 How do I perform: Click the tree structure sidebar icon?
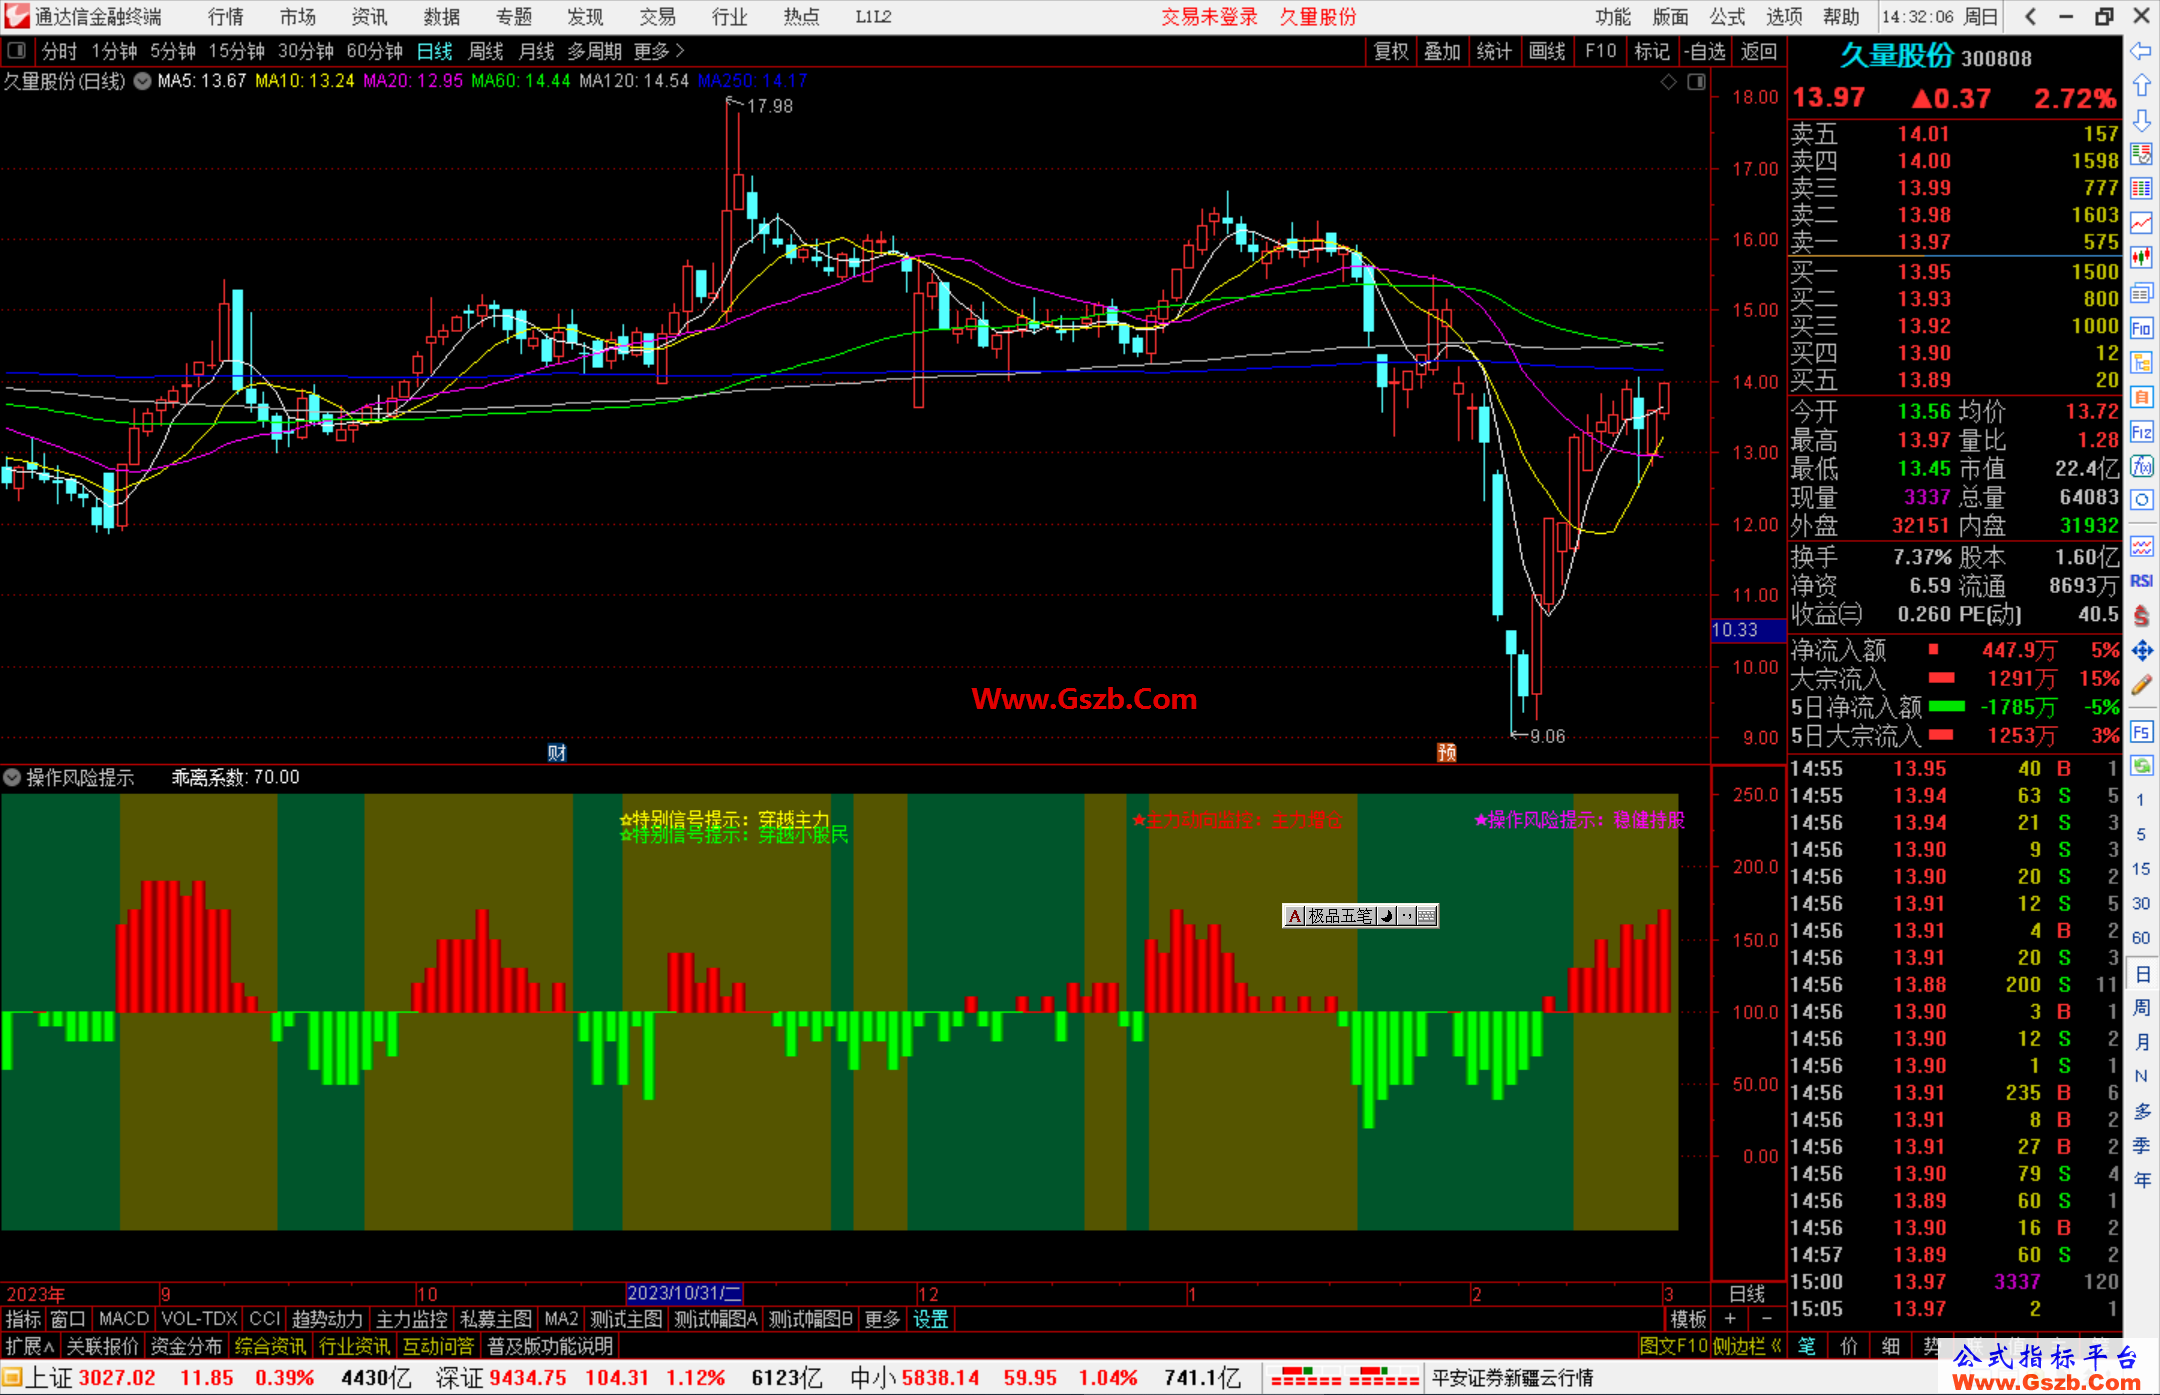point(2141,362)
